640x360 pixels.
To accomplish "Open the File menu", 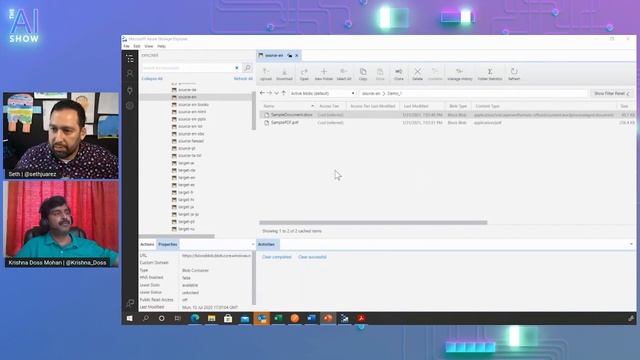I will 127,47.
